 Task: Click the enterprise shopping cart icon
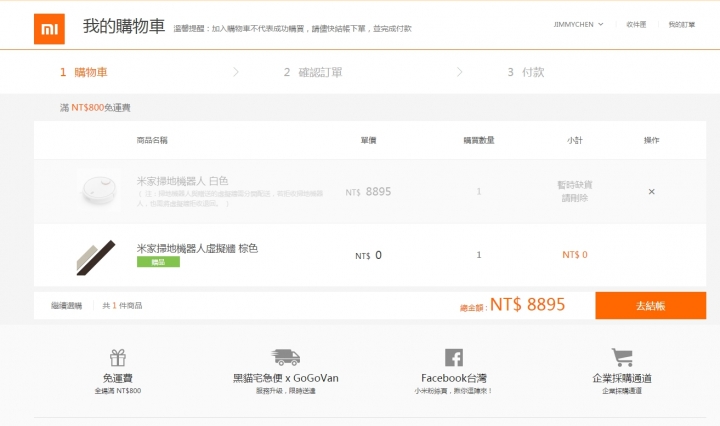tap(622, 357)
